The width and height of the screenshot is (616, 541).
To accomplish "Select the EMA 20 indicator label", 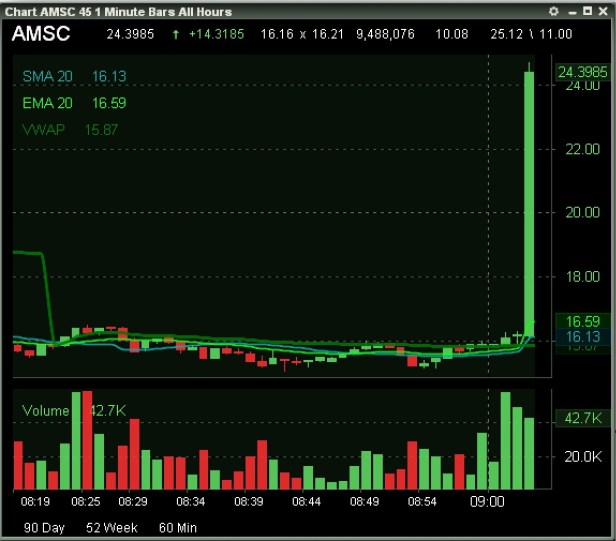I will [44, 102].
